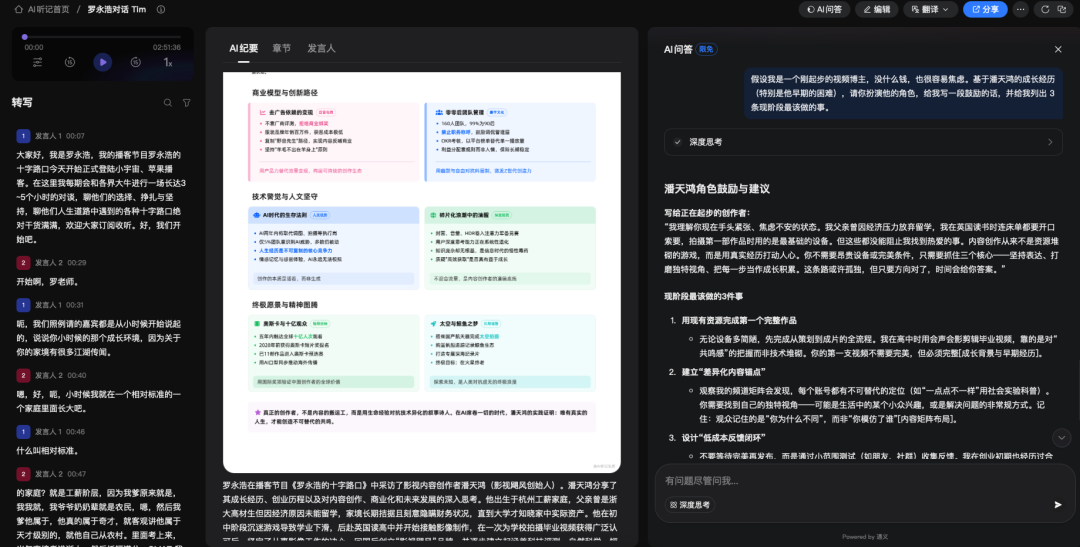Change the 1x playback speed

(168, 62)
